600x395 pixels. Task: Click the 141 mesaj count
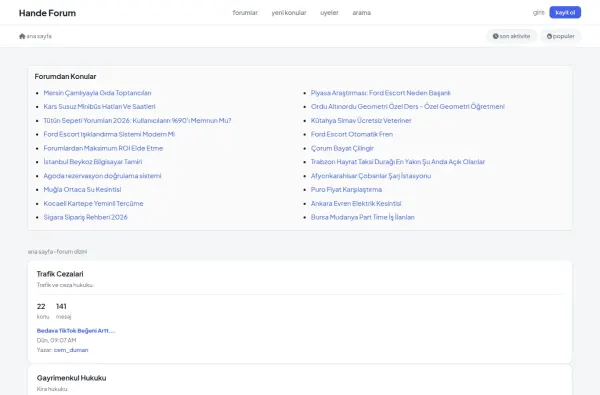pyautogui.click(x=64, y=311)
